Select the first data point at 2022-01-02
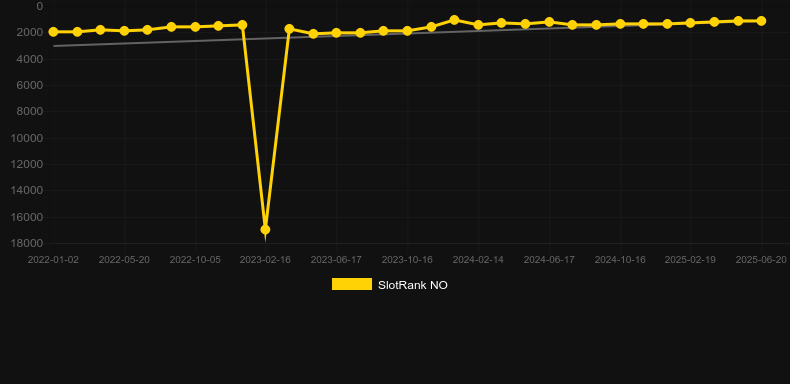This screenshot has width=790, height=384. pyautogui.click(x=53, y=32)
